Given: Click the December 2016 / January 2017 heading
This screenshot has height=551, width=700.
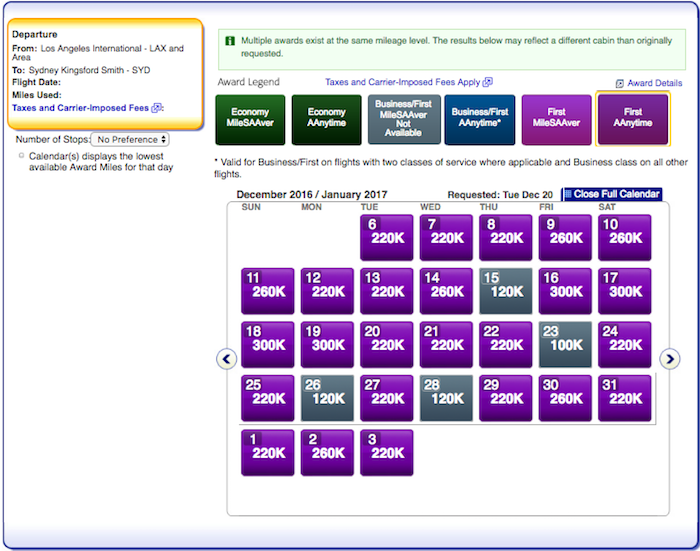Looking at the screenshot, I should click(312, 195).
